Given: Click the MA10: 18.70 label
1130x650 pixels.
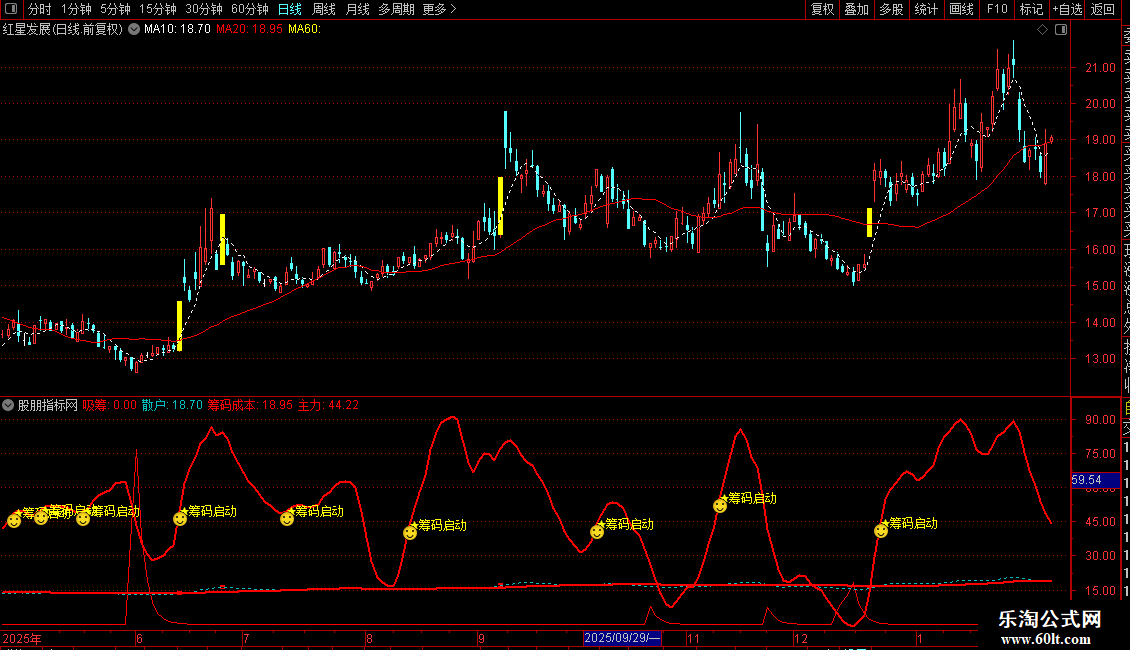Looking at the screenshot, I should pyautogui.click(x=177, y=30).
